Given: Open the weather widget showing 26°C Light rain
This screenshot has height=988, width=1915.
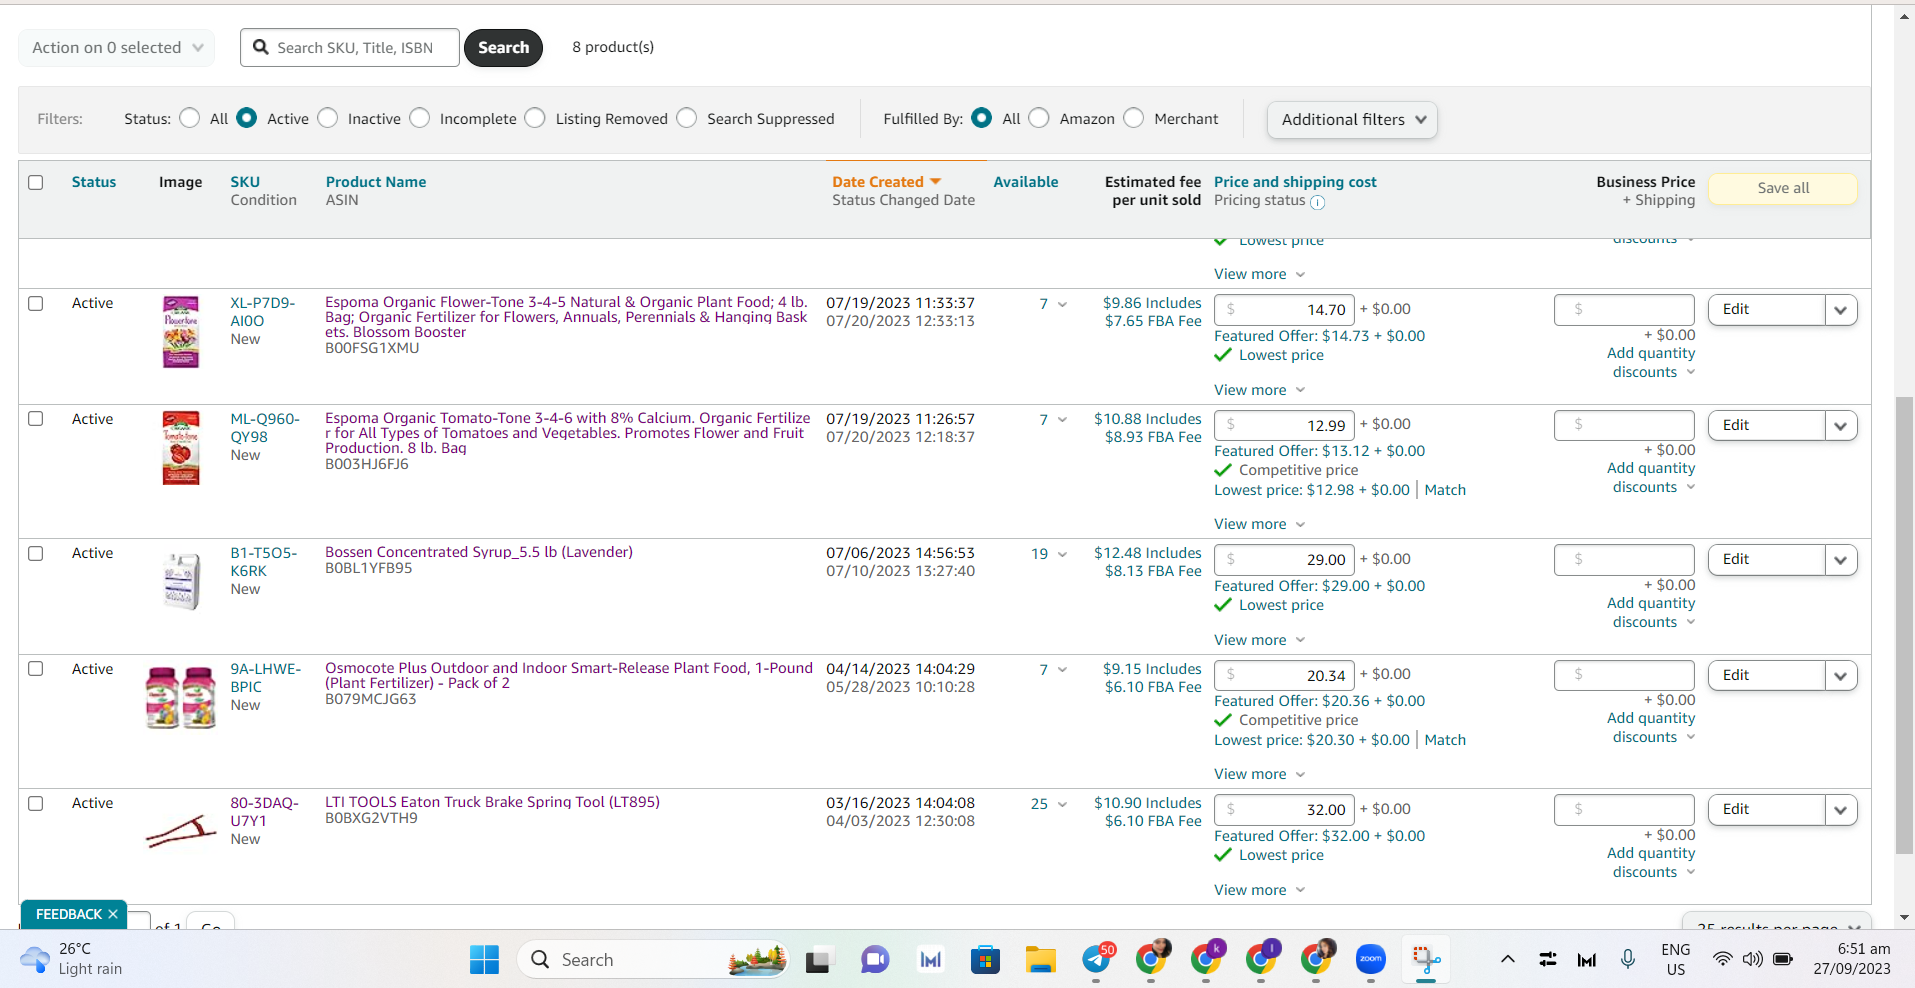Looking at the screenshot, I should coord(71,959).
